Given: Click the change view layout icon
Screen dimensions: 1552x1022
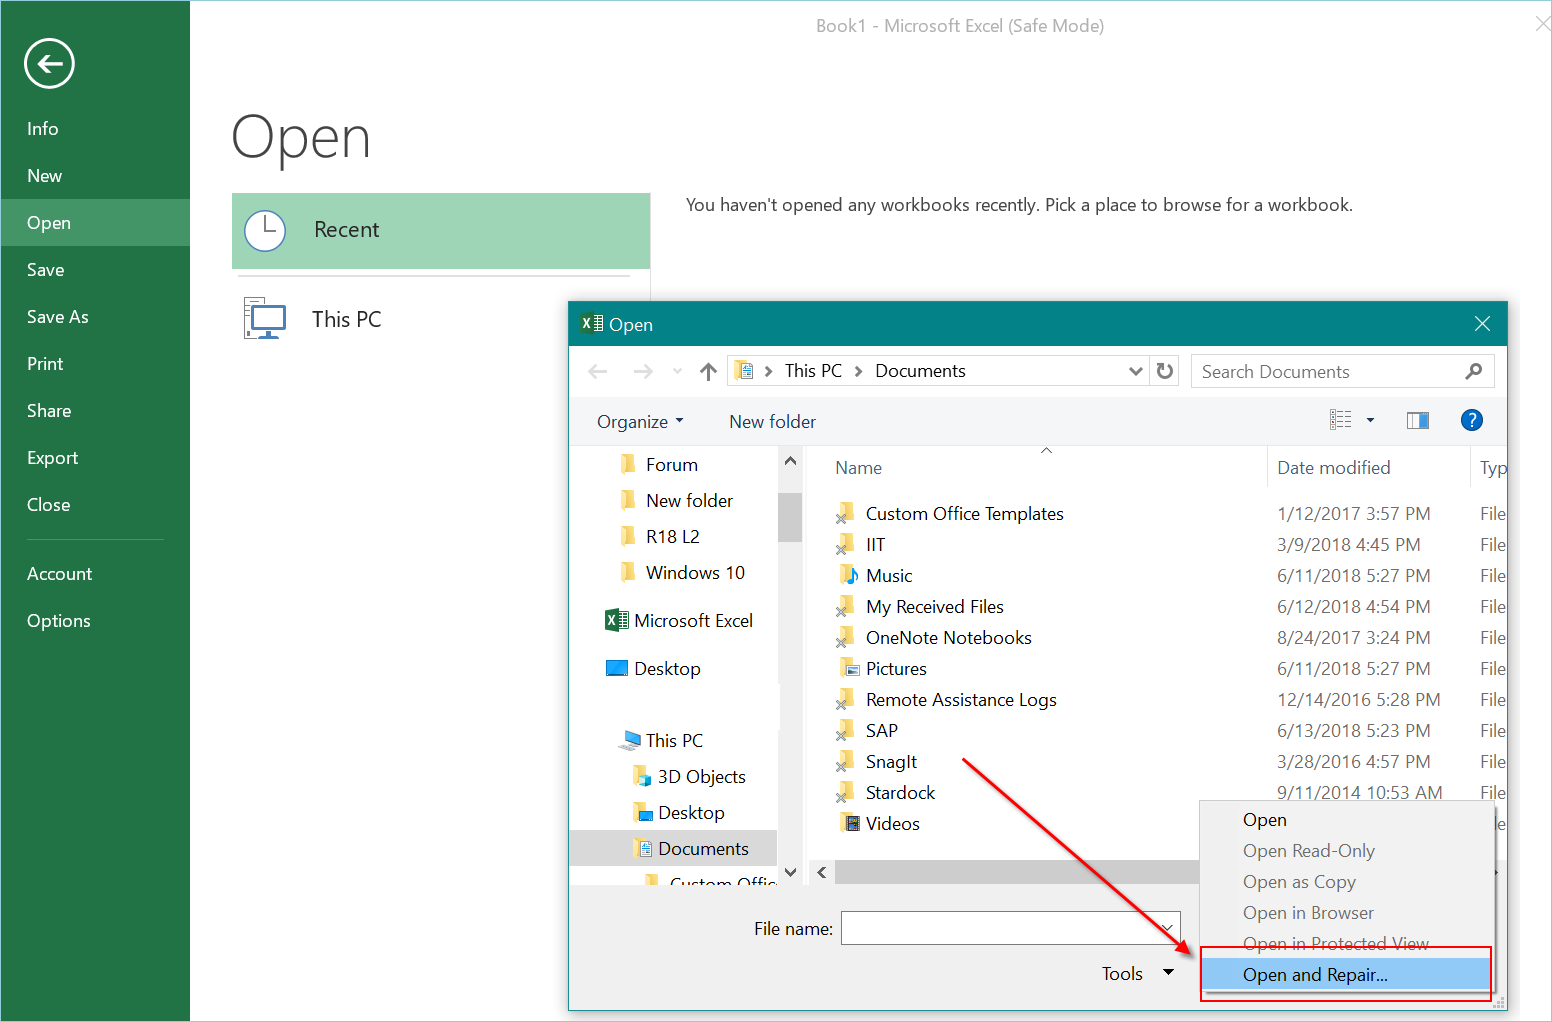Looking at the screenshot, I should tap(1340, 421).
